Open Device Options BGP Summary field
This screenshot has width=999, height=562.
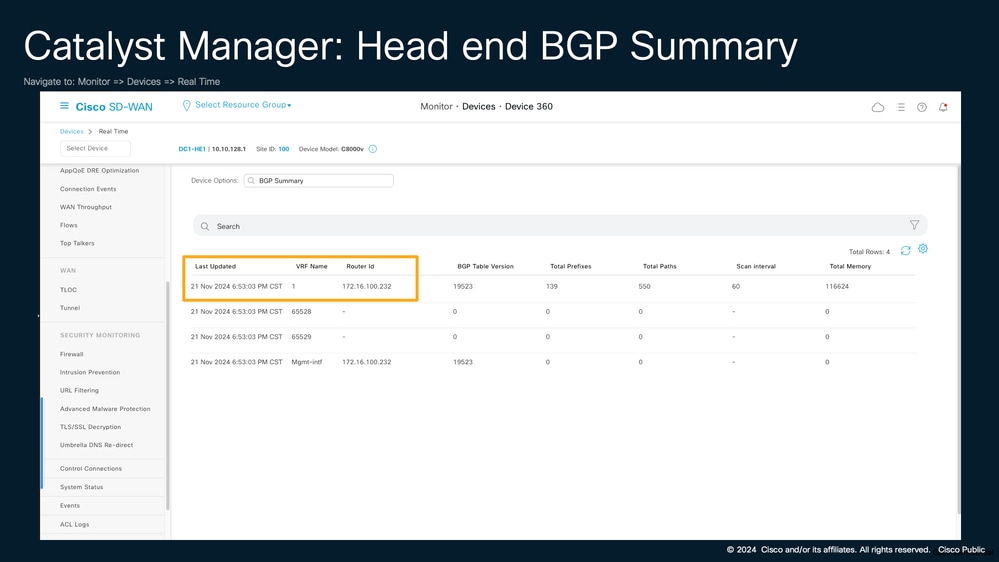click(319, 181)
